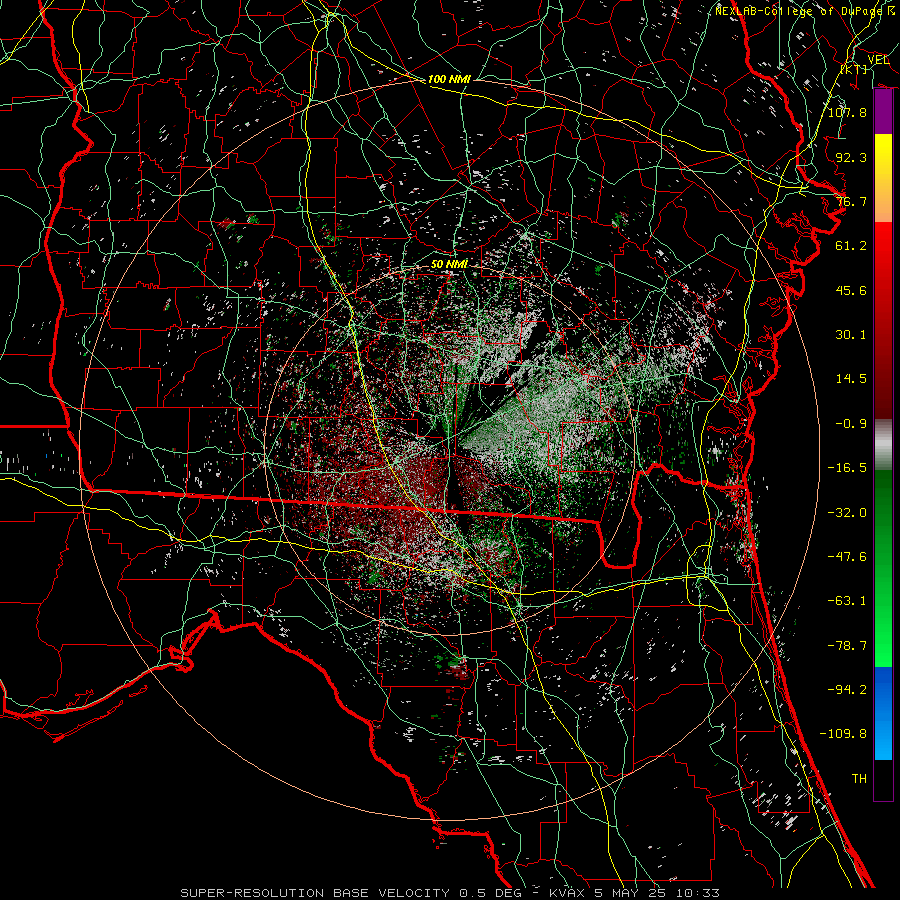Click the -0.9 velocity scale value
The image size is (900, 900).
coord(851,423)
